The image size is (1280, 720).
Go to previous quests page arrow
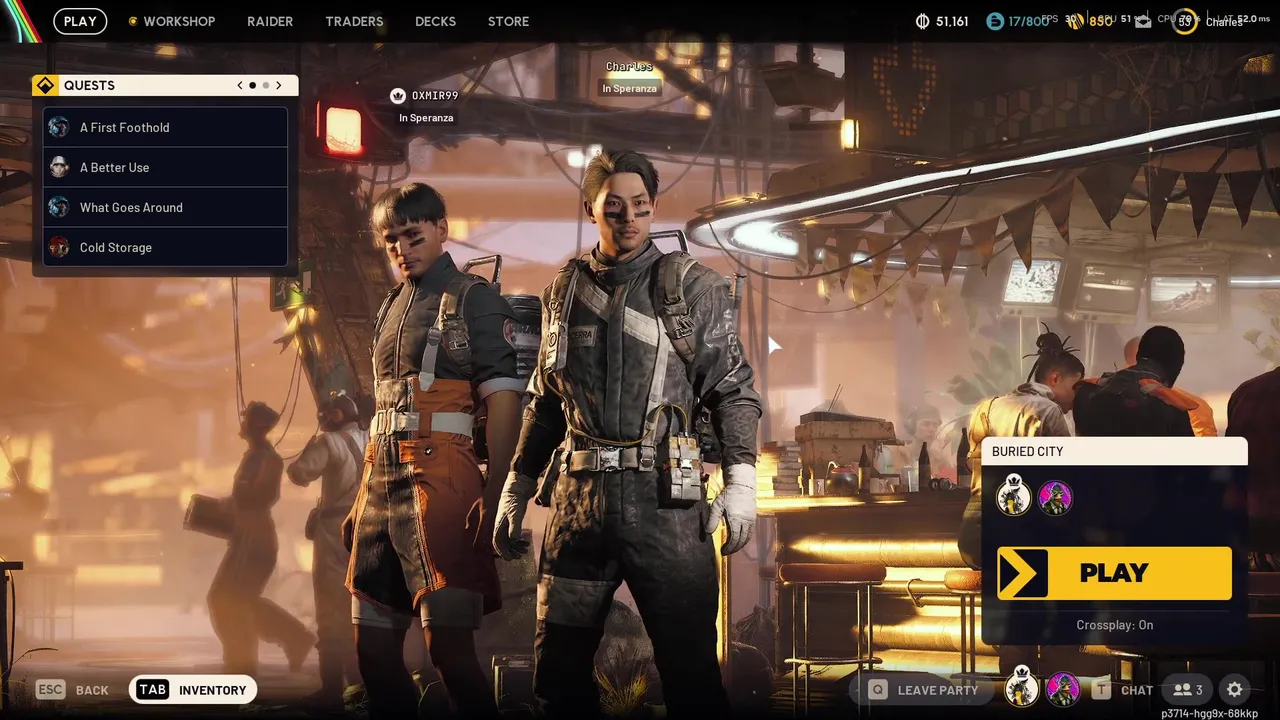[x=240, y=85]
